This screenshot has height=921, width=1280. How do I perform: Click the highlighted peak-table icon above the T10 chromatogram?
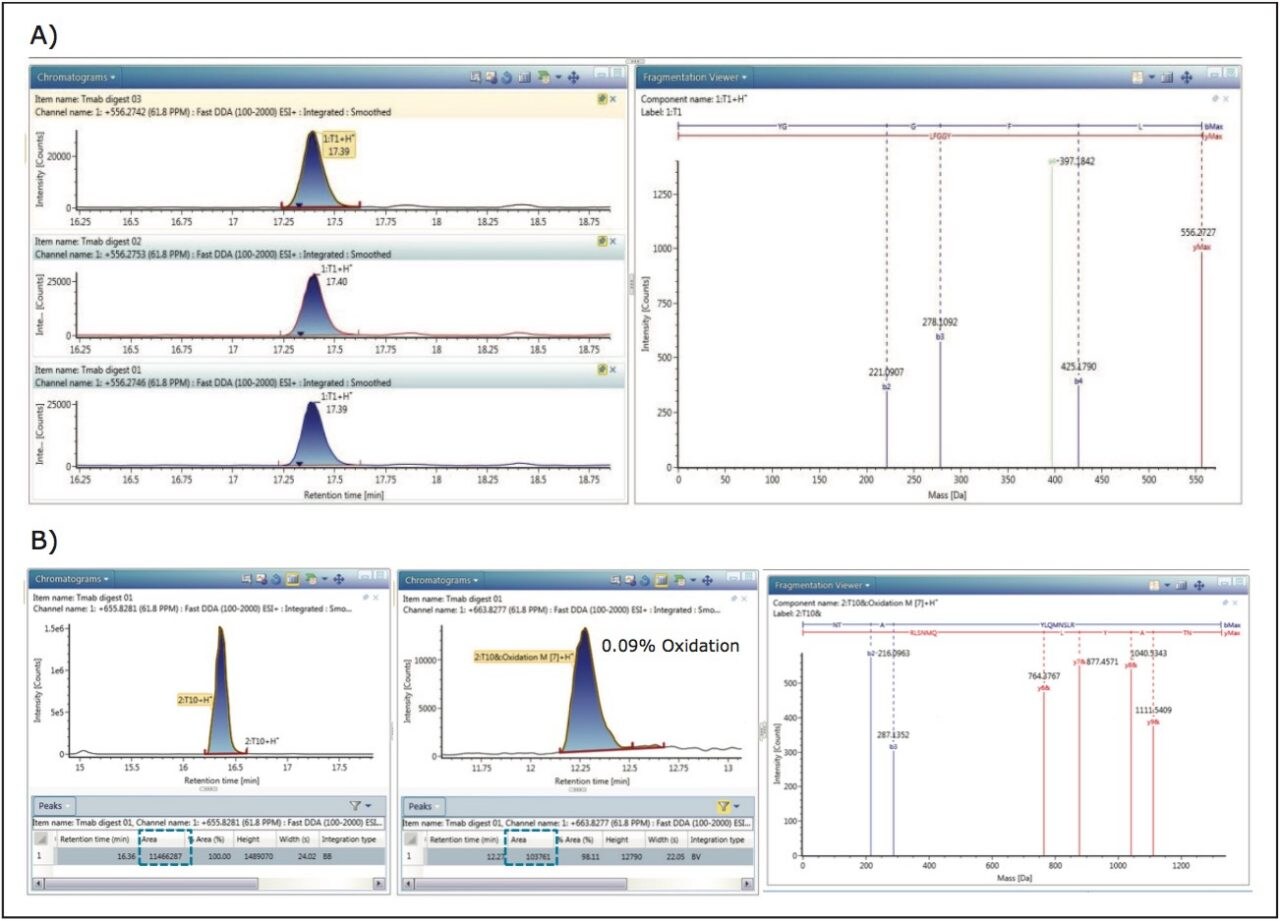point(293,578)
